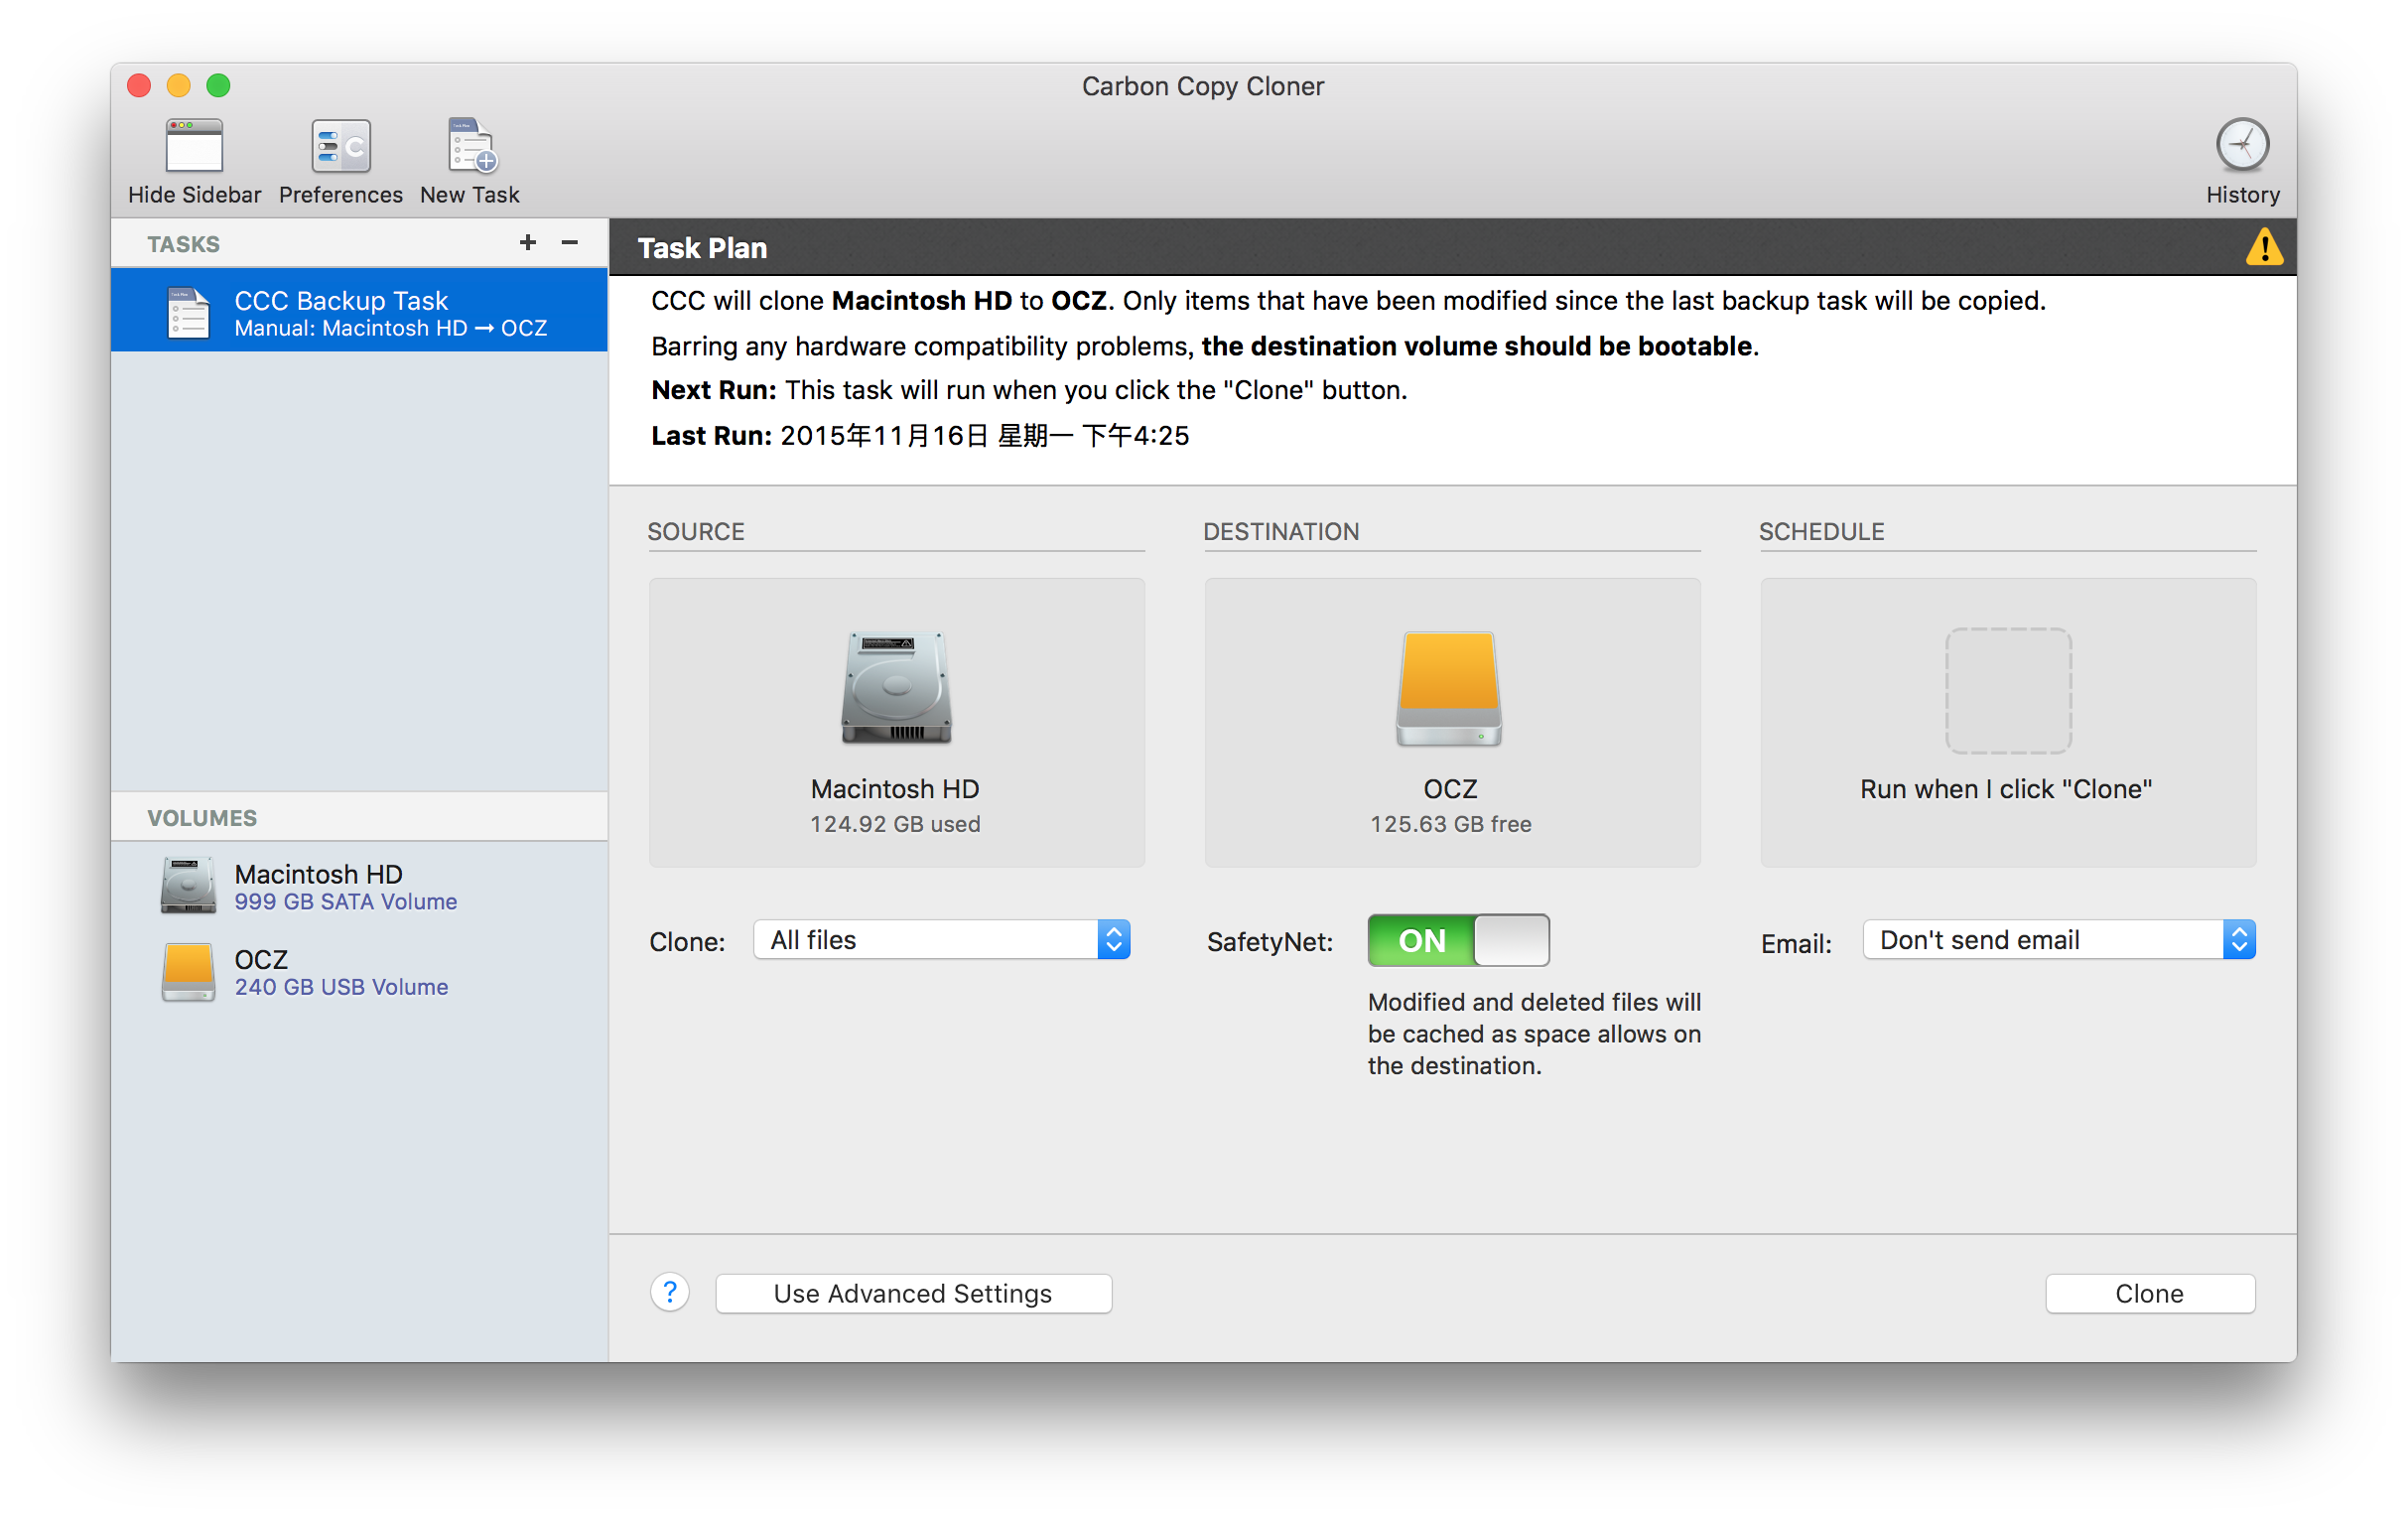Add a task with the plus icon
The width and height of the screenshot is (2408, 1521).
(x=527, y=243)
